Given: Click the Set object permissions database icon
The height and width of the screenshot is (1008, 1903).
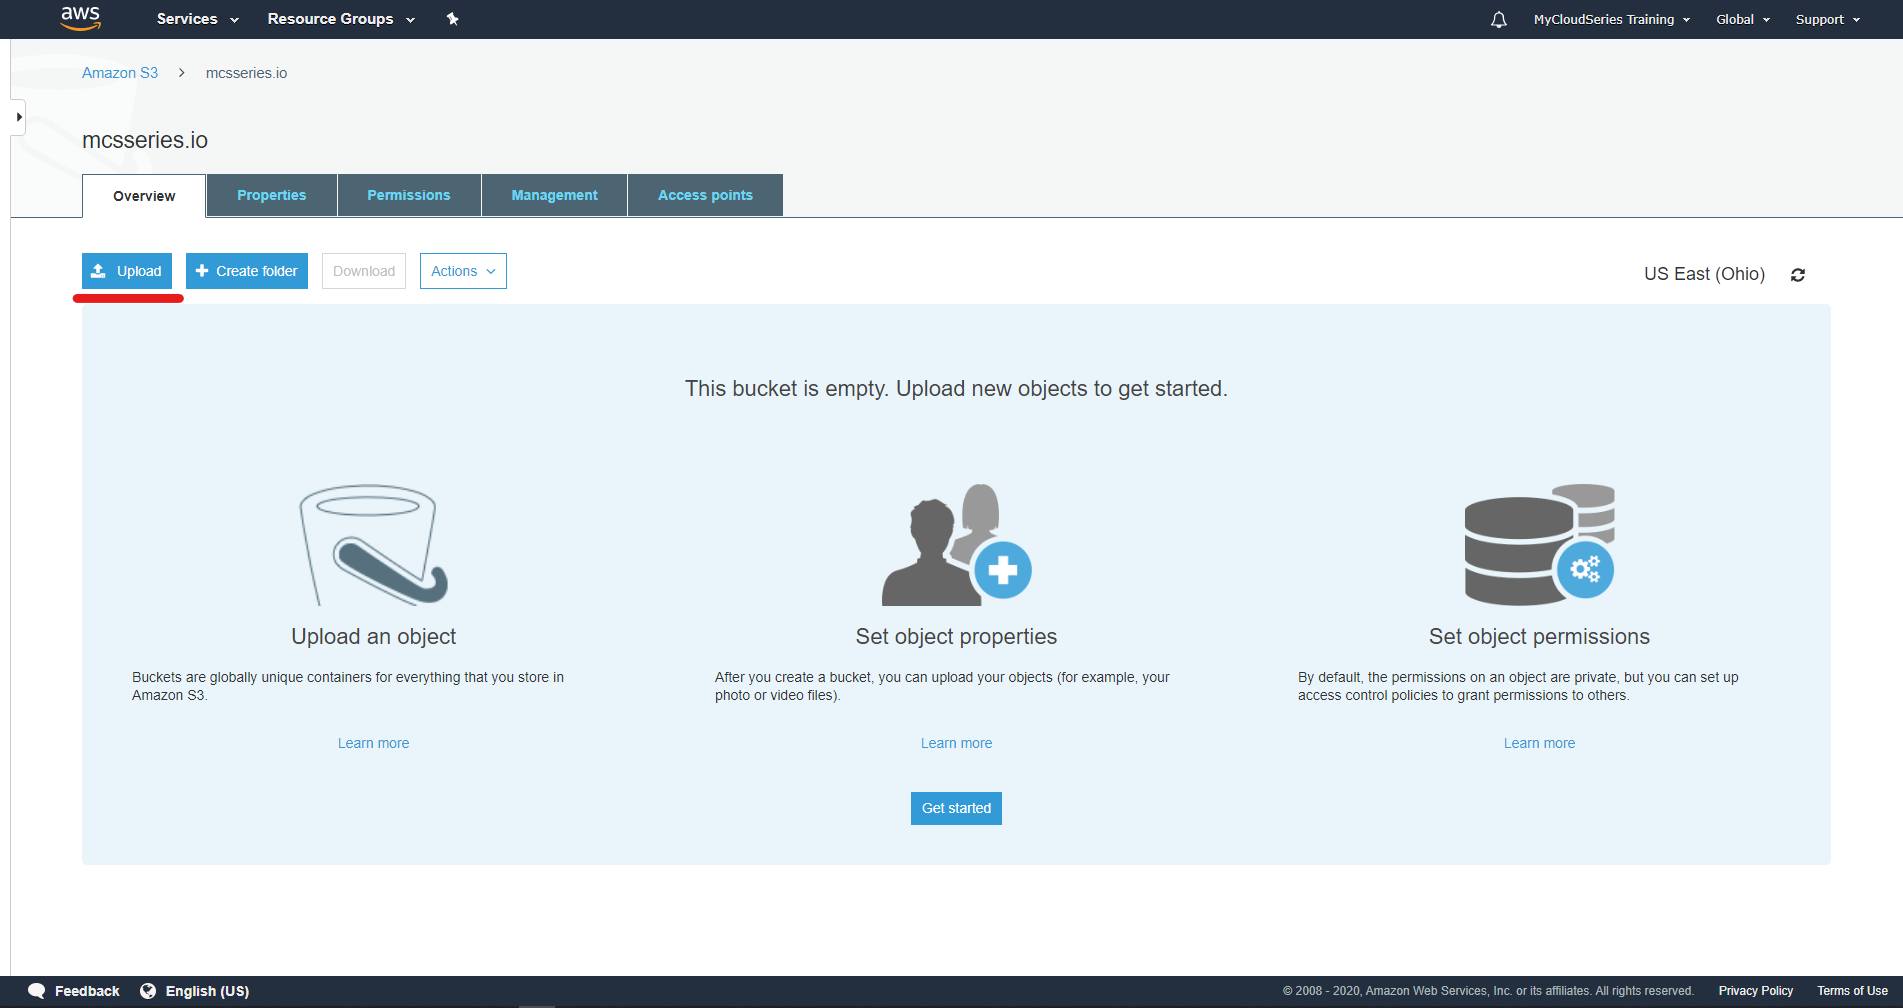Looking at the screenshot, I should (x=1538, y=545).
